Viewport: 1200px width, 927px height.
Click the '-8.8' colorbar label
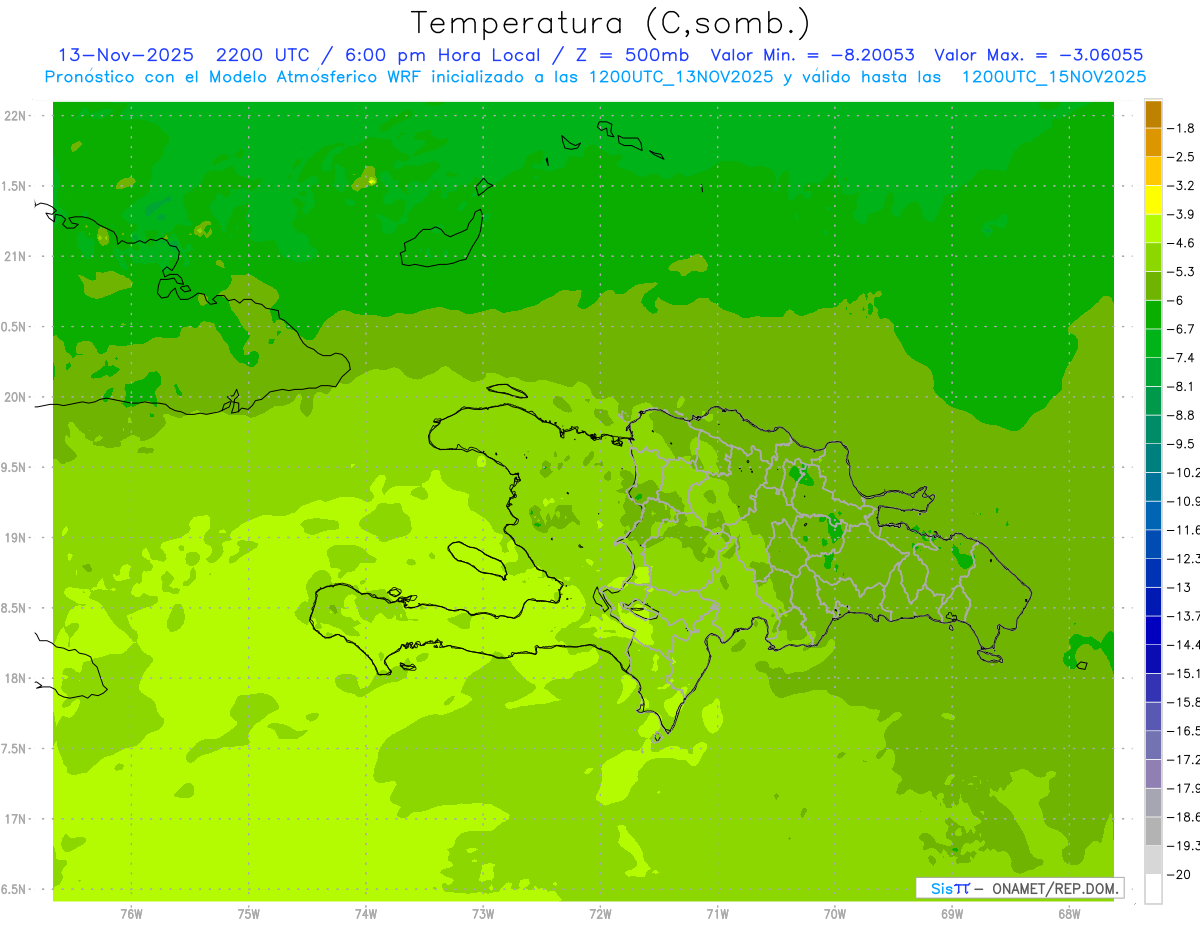pyautogui.click(x=1181, y=415)
